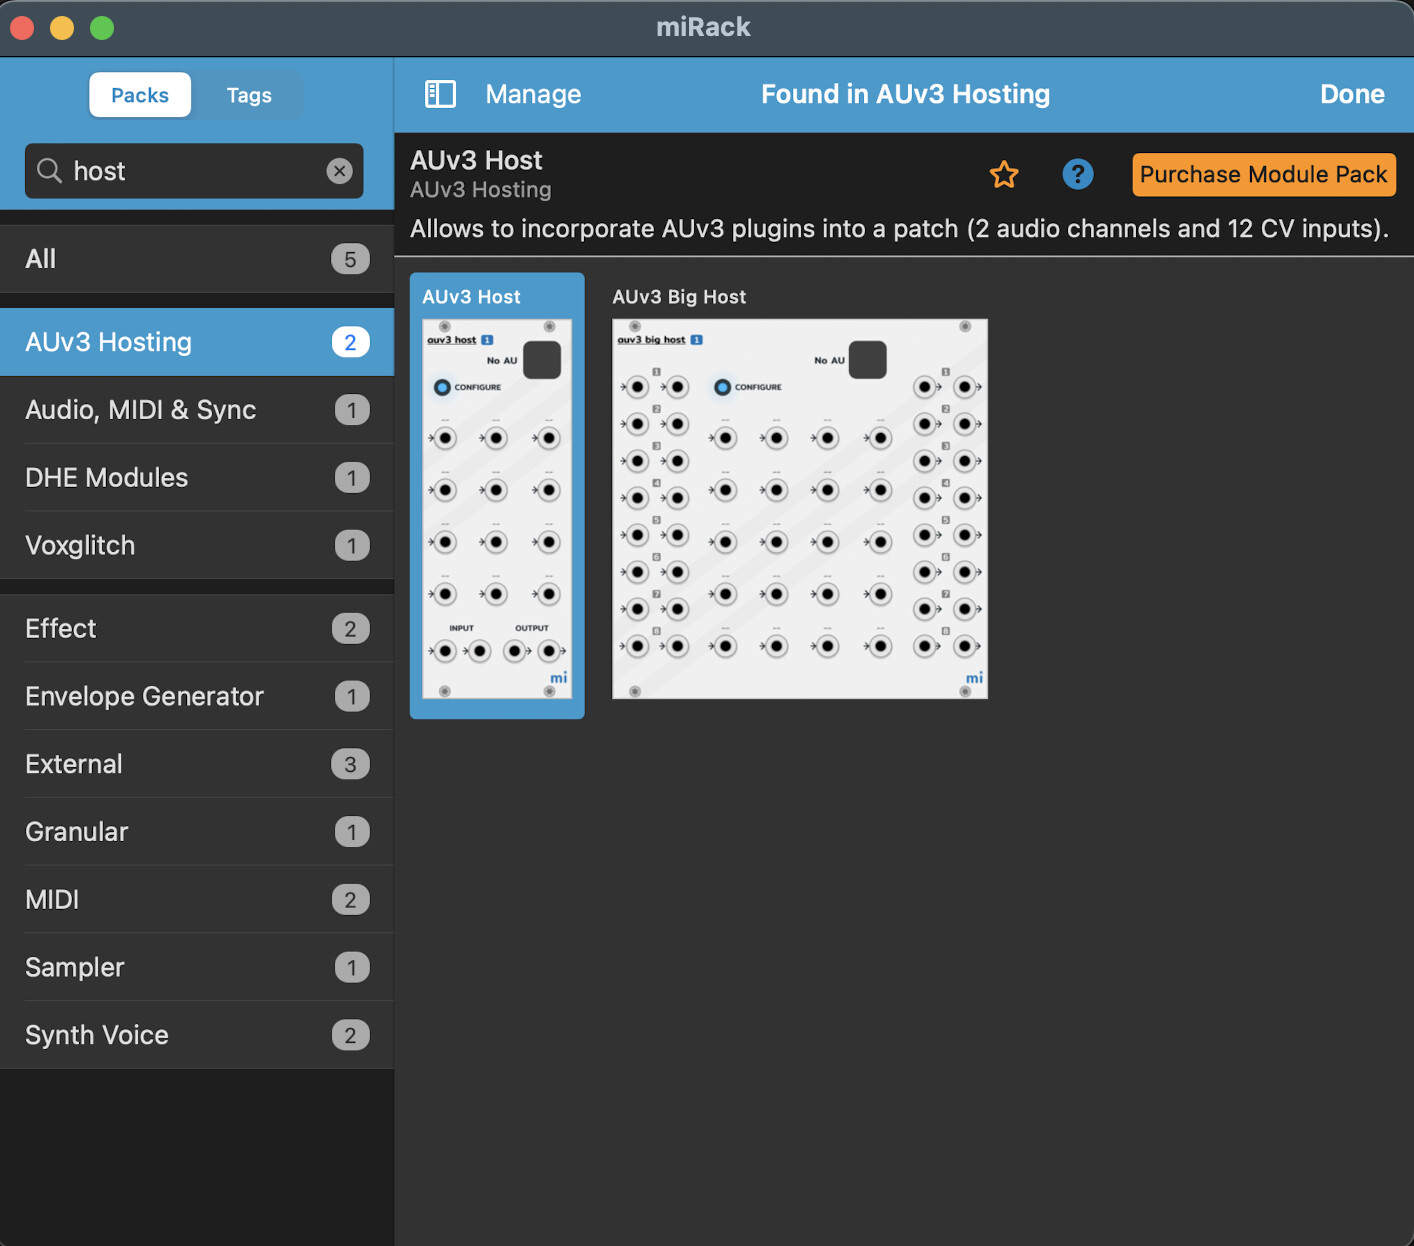Select the MIDI tag row
The height and width of the screenshot is (1246, 1414).
pos(197,900)
